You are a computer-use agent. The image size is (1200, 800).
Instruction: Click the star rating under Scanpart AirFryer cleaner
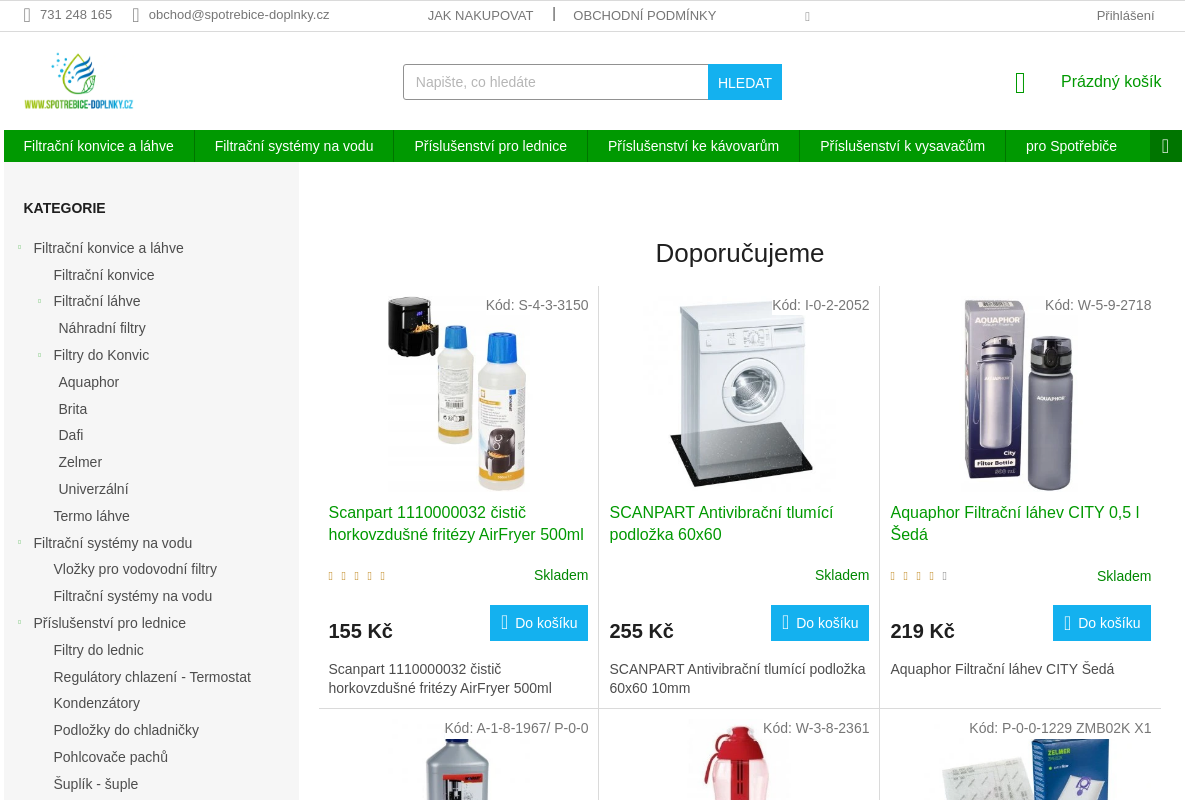pyautogui.click(x=357, y=576)
